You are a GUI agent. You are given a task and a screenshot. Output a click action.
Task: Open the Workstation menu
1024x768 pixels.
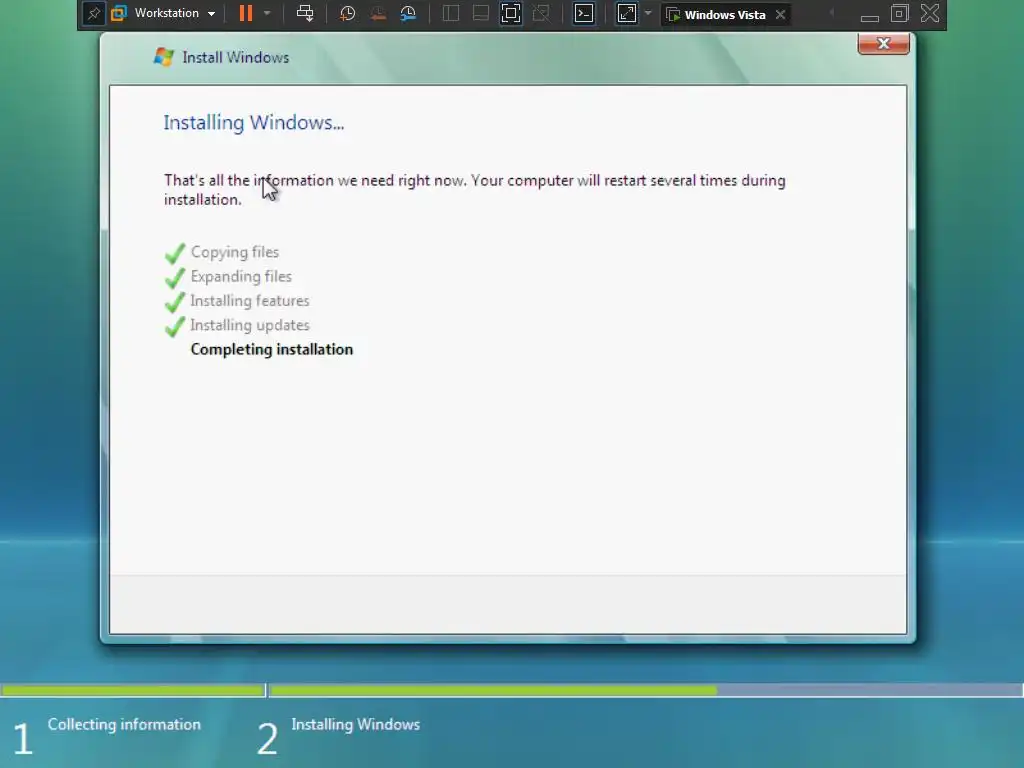tap(167, 13)
